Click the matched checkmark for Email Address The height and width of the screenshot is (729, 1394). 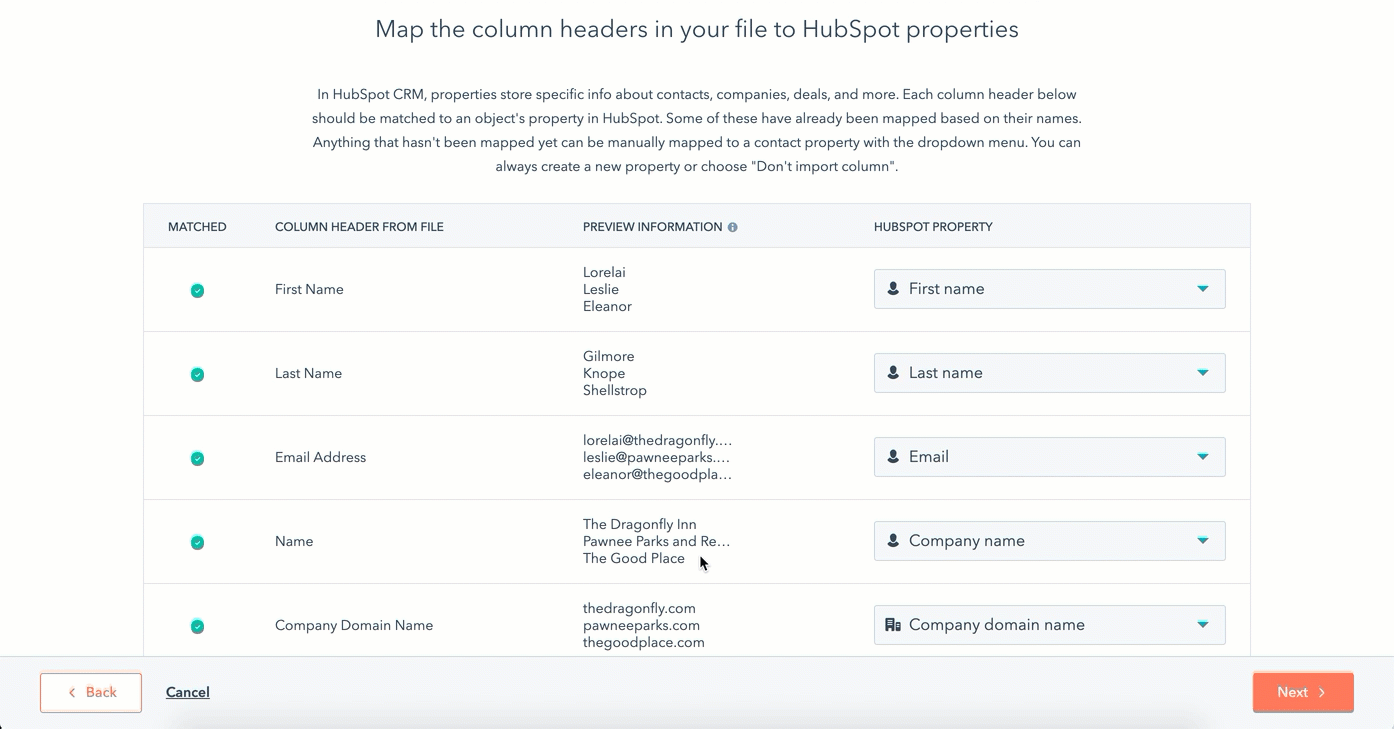(197, 459)
